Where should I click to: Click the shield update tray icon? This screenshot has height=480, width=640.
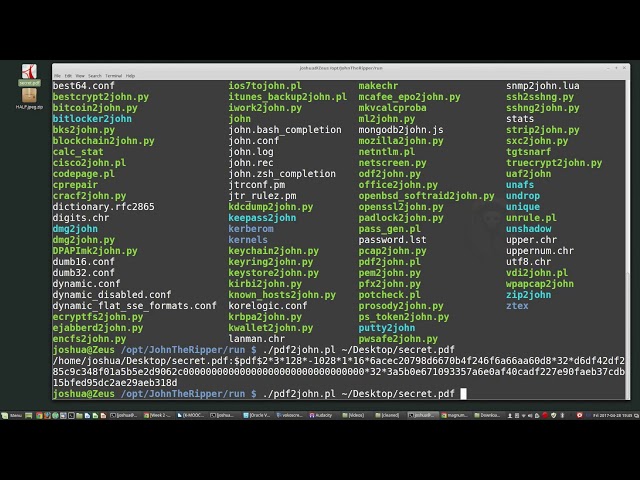(553, 416)
